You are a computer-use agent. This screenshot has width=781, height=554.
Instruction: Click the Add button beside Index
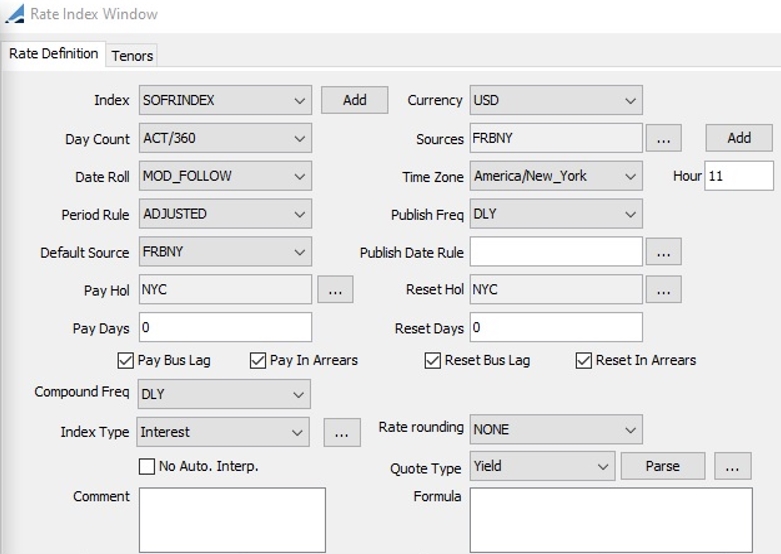(x=355, y=100)
